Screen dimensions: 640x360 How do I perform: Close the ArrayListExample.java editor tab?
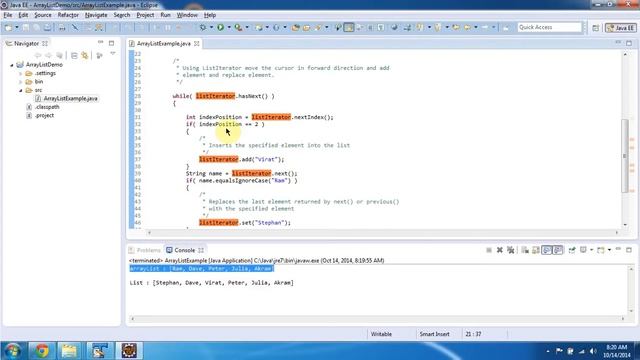pyautogui.click(x=197, y=43)
